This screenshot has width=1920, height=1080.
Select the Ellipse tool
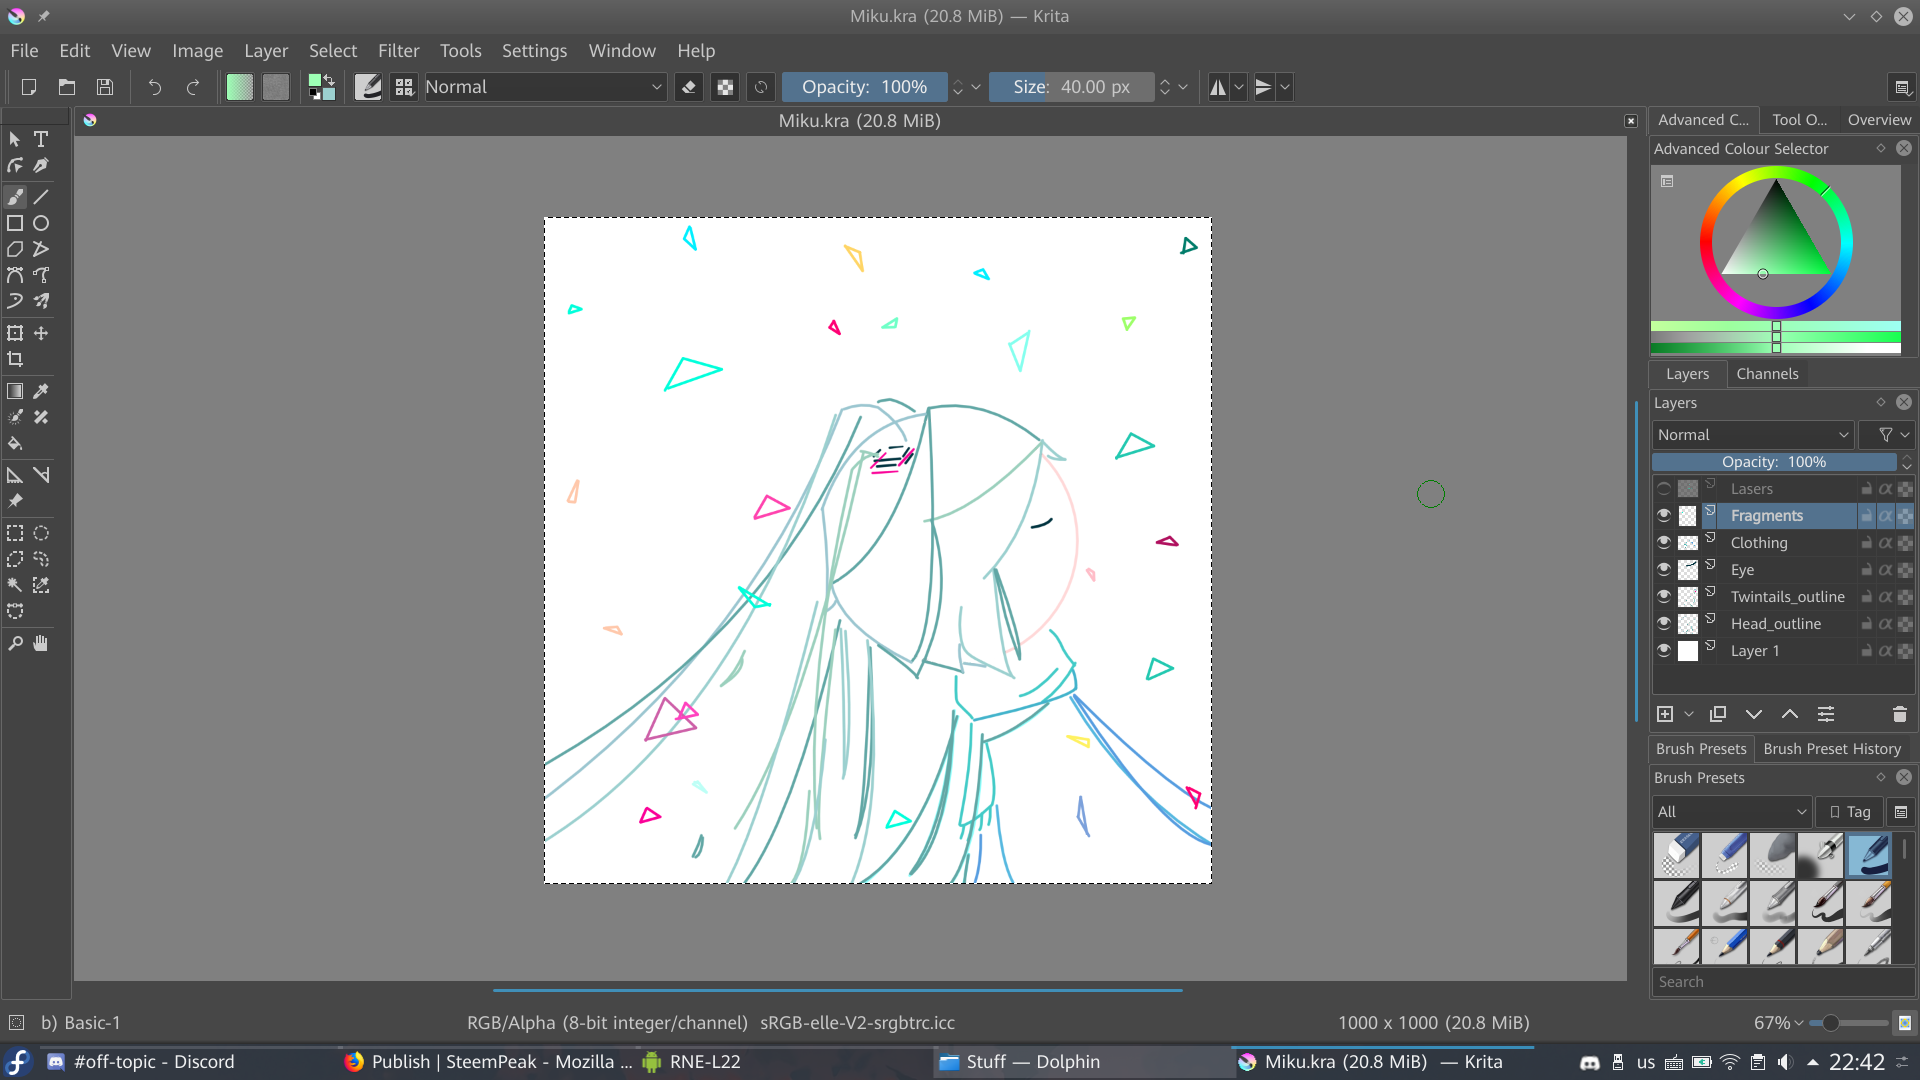41,223
